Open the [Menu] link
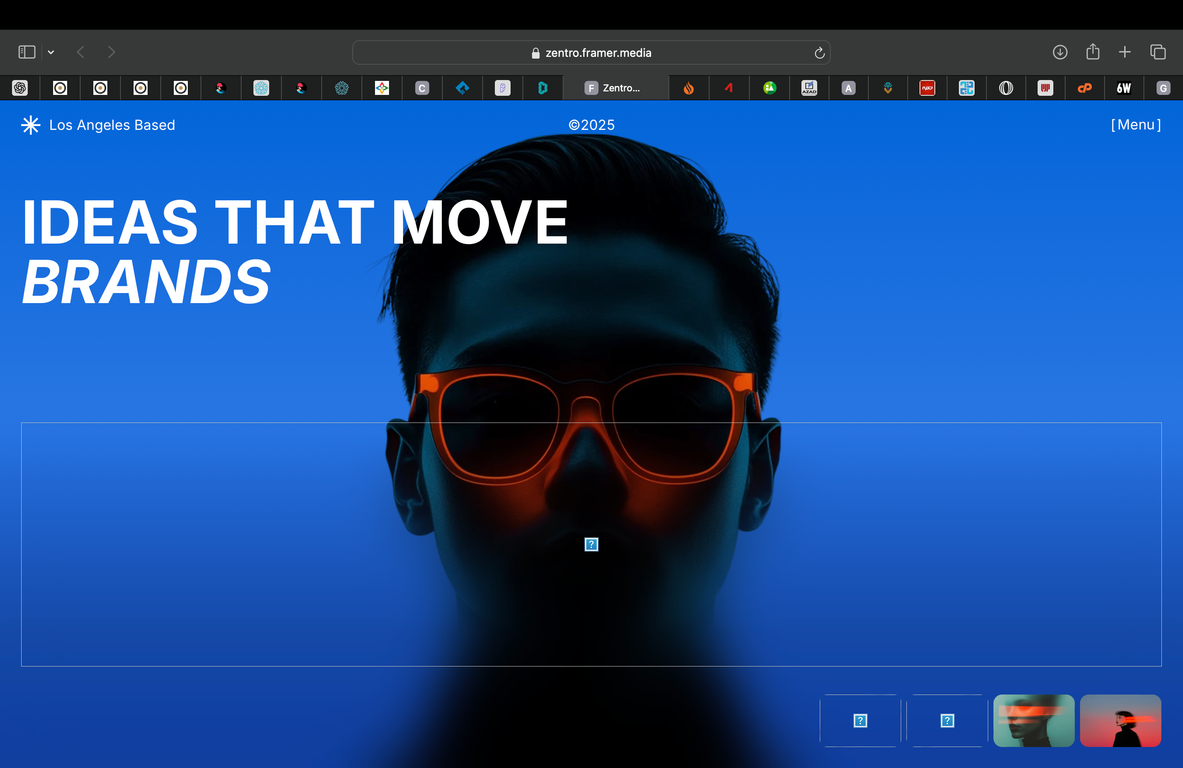The image size is (1183, 768). 1135,125
